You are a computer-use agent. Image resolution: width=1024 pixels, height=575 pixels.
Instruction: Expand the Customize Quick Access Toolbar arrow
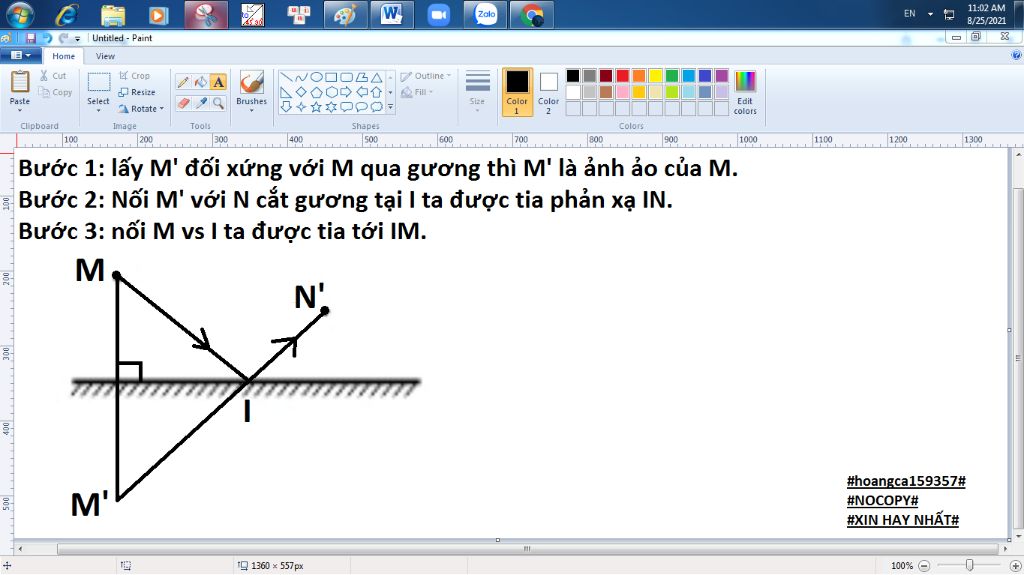78,39
